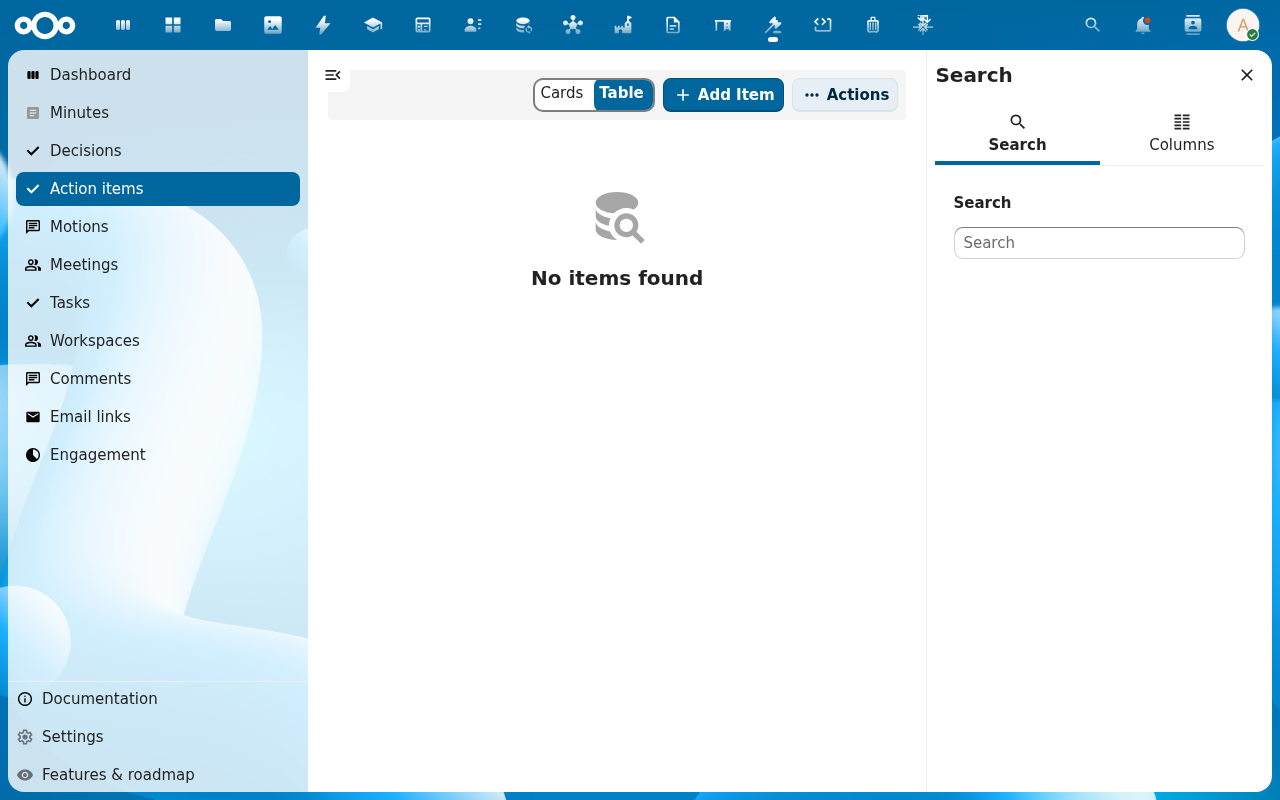Viewport: 1280px width, 800px height.
Task: Open the castle with flag app icon
Action: [x=623, y=25]
